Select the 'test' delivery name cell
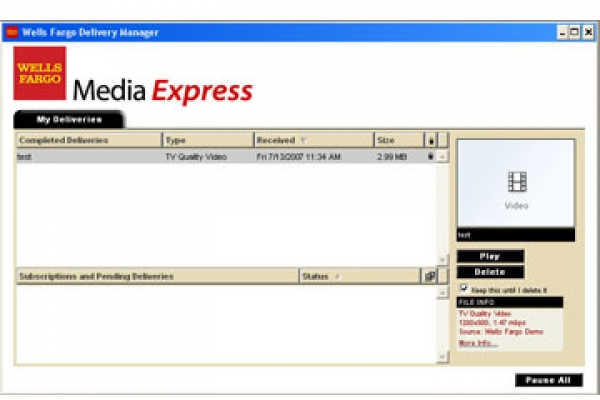 [24, 157]
